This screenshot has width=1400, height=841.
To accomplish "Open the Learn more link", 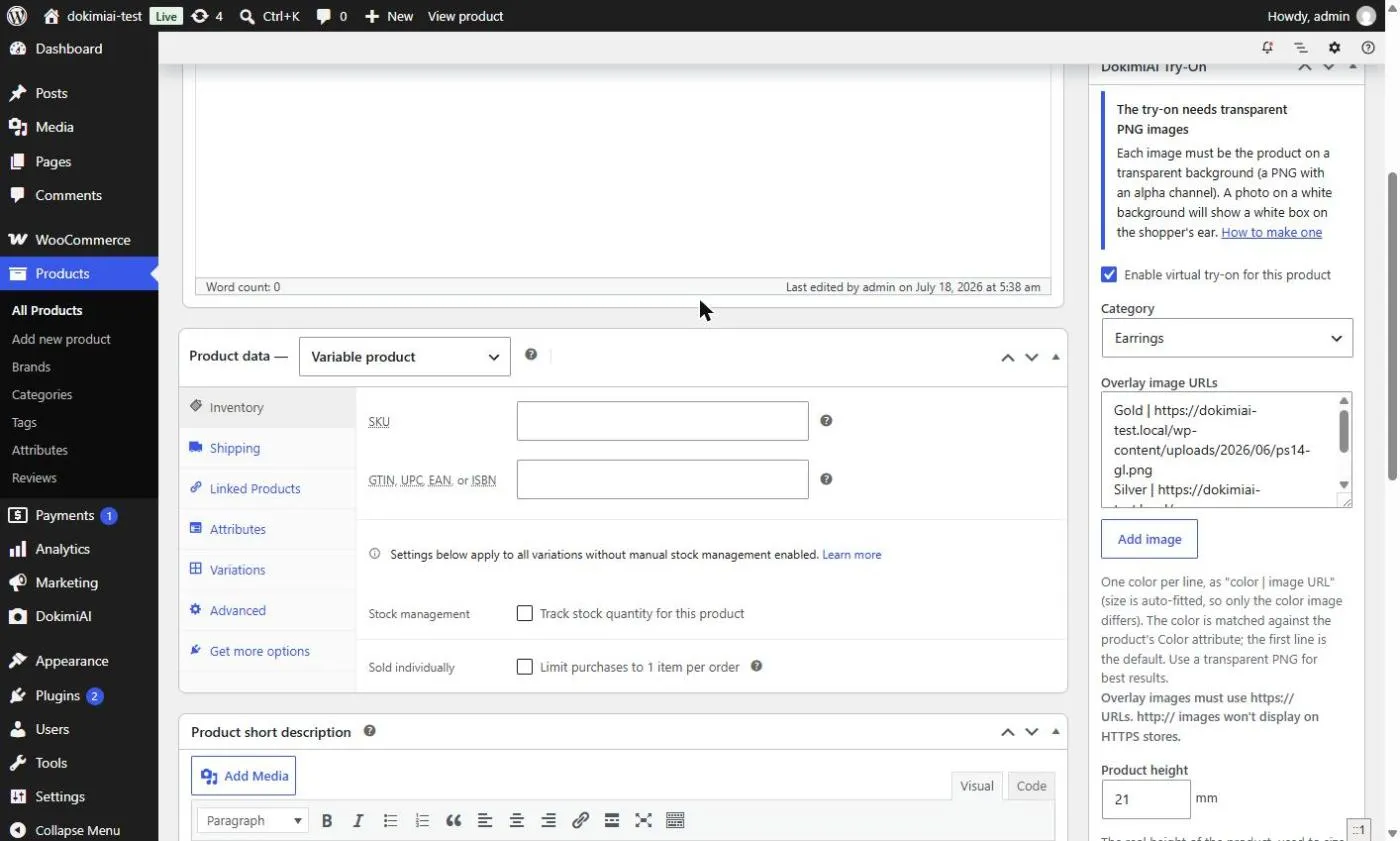I will point(851,554).
